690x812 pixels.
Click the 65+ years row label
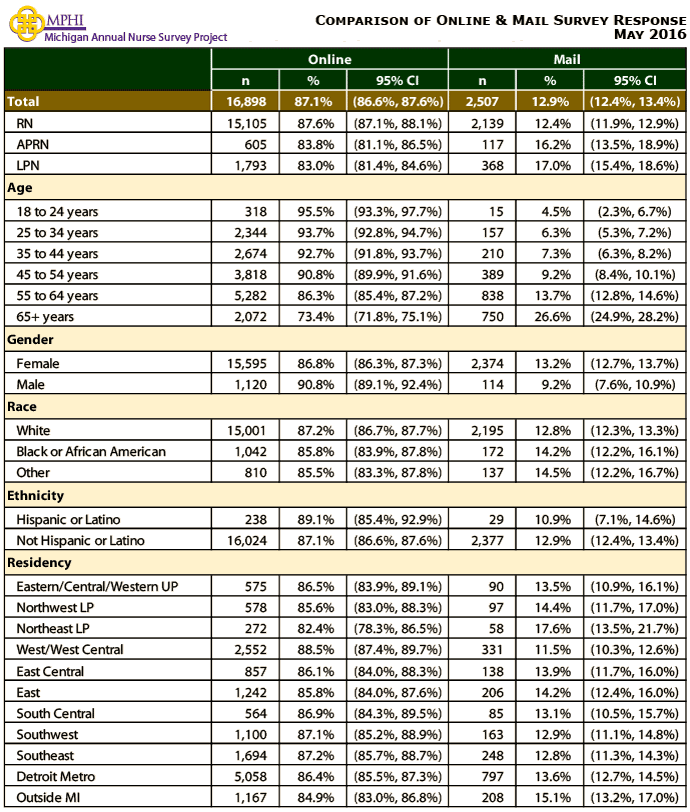click(x=45, y=317)
